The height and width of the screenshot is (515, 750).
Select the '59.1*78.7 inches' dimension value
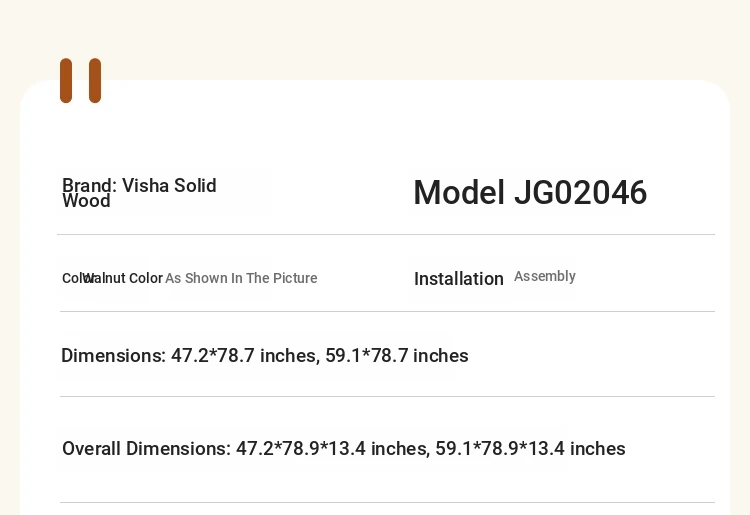point(397,356)
